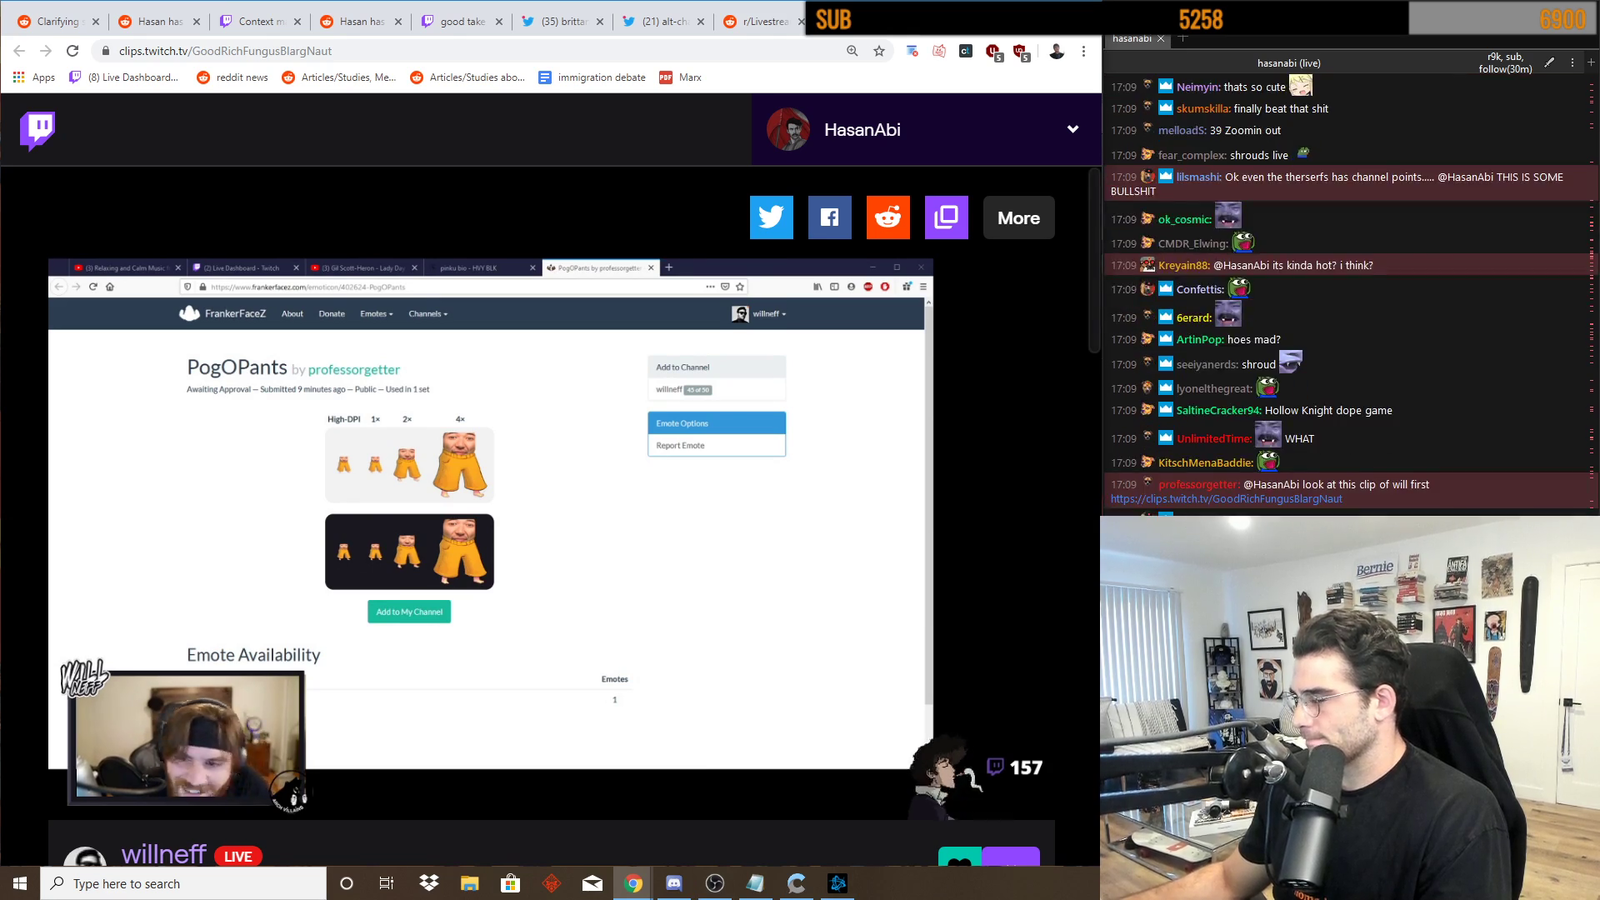
Task: Click the 'Type here to search' box
Action: tap(184, 883)
